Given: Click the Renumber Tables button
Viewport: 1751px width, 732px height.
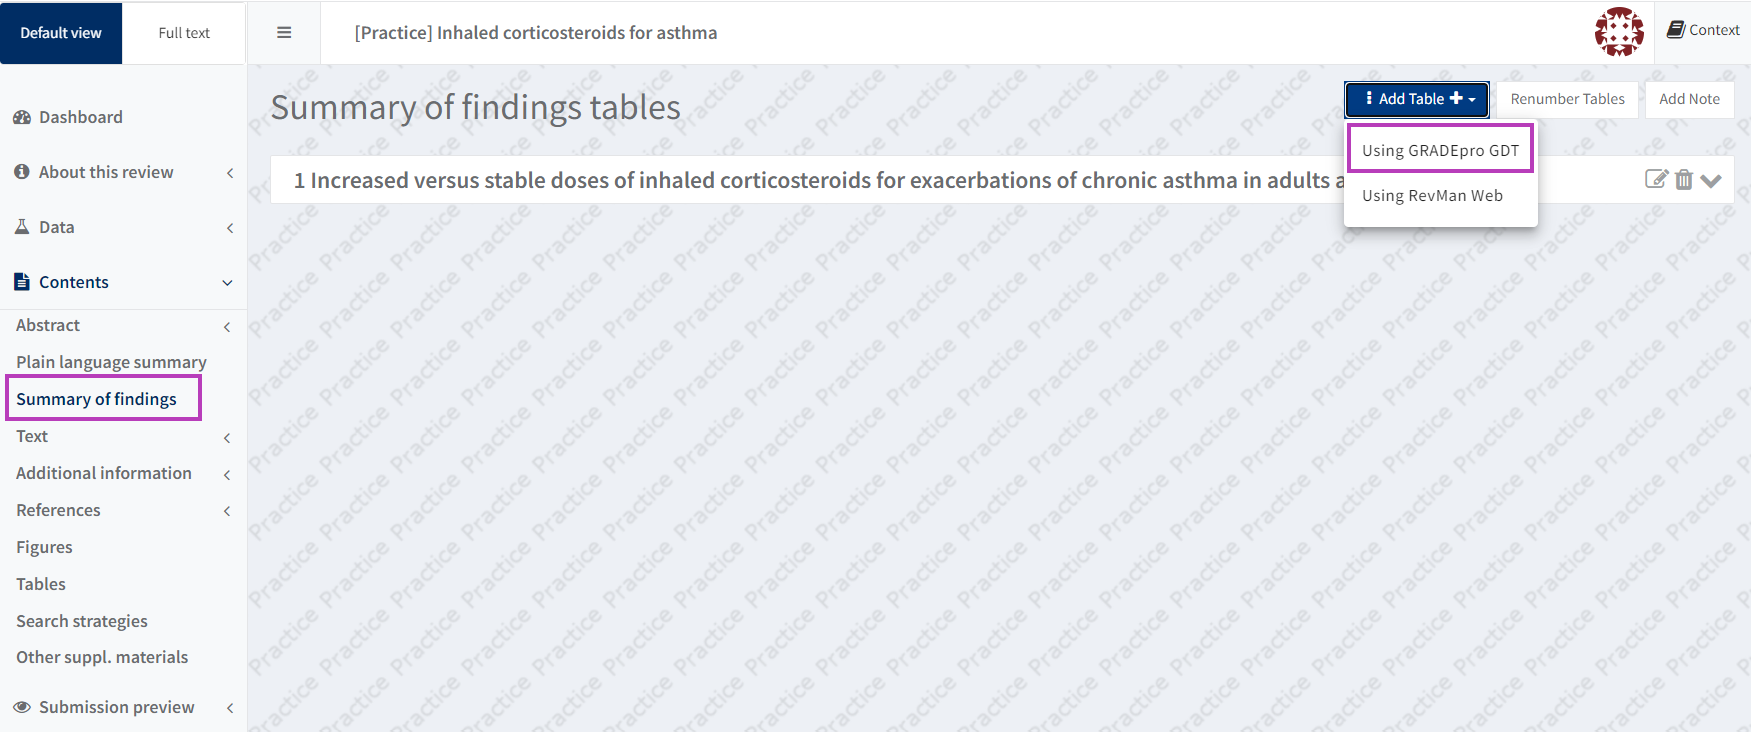Looking at the screenshot, I should tap(1567, 99).
